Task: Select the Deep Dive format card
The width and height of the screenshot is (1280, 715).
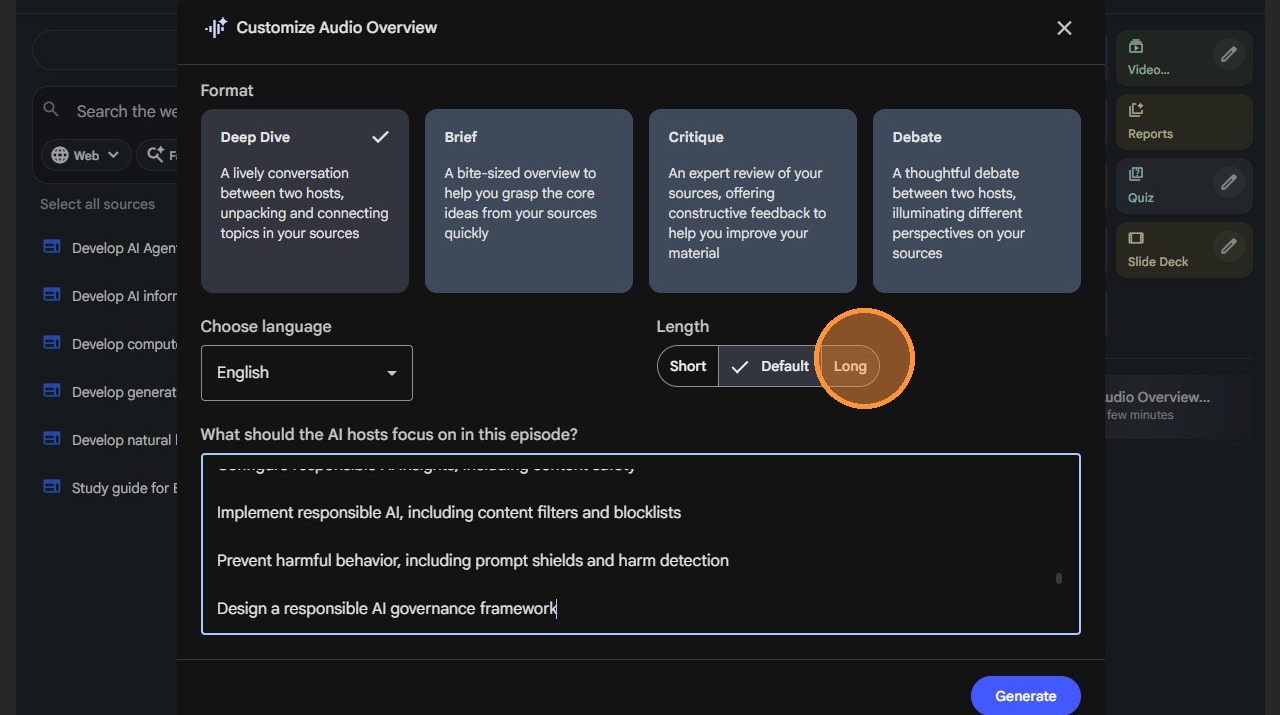Action: pos(304,201)
